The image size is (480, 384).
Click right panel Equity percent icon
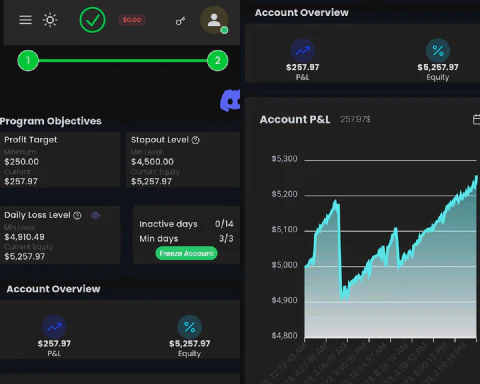coord(438,51)
